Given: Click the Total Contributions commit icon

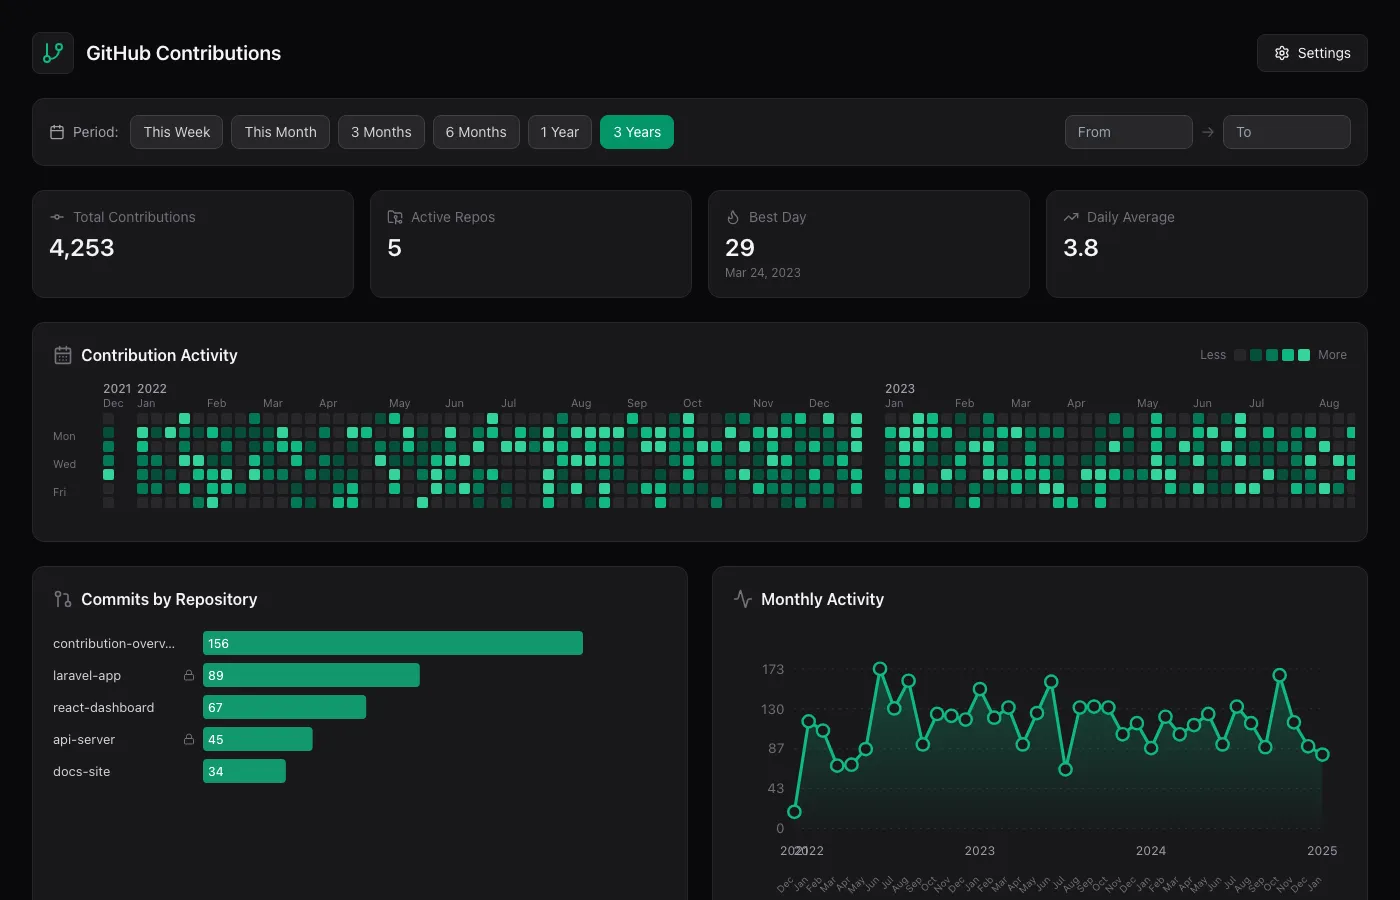Looking at the screenshot, I should pos(57,217).
